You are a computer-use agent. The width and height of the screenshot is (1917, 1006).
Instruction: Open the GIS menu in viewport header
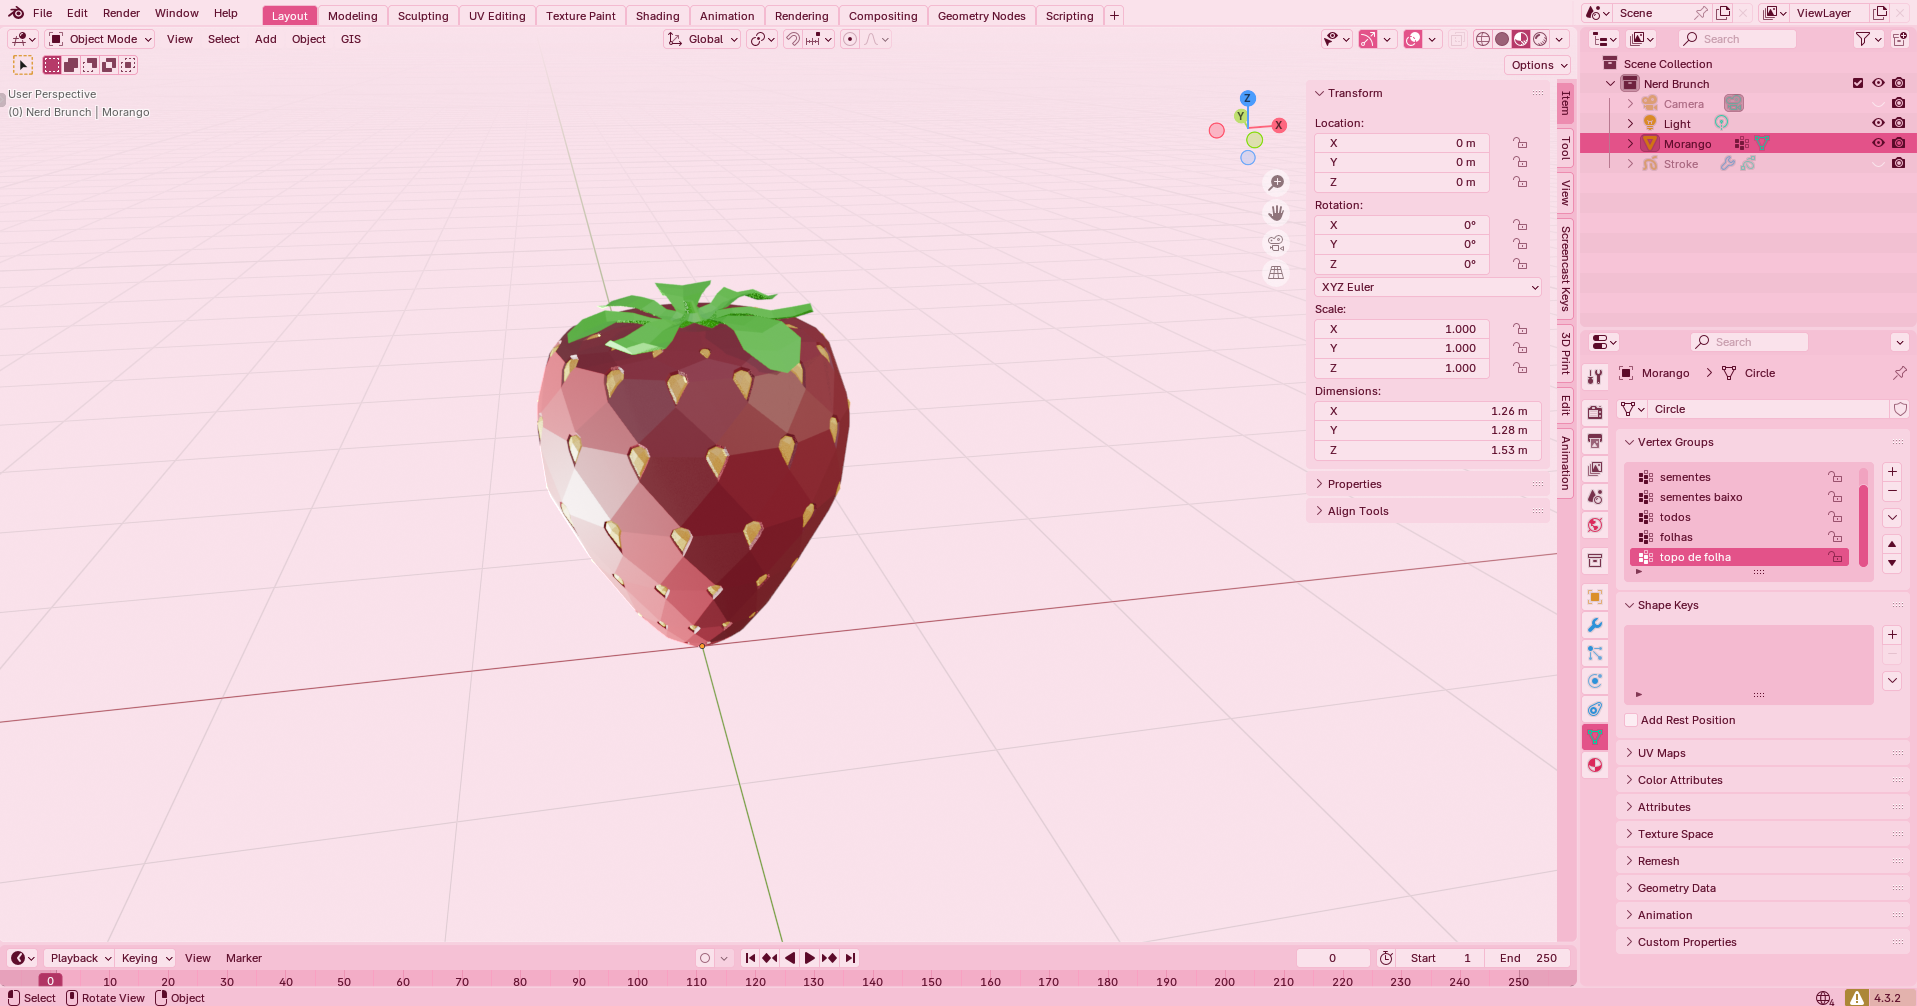[x=350, y=39]
